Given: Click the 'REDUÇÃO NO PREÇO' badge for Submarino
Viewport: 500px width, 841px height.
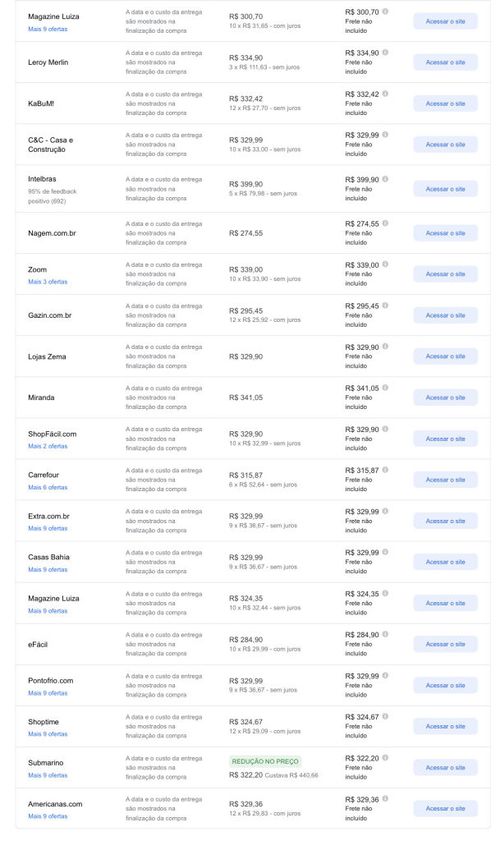Looking at the screenshot, I should coord(265,762).
